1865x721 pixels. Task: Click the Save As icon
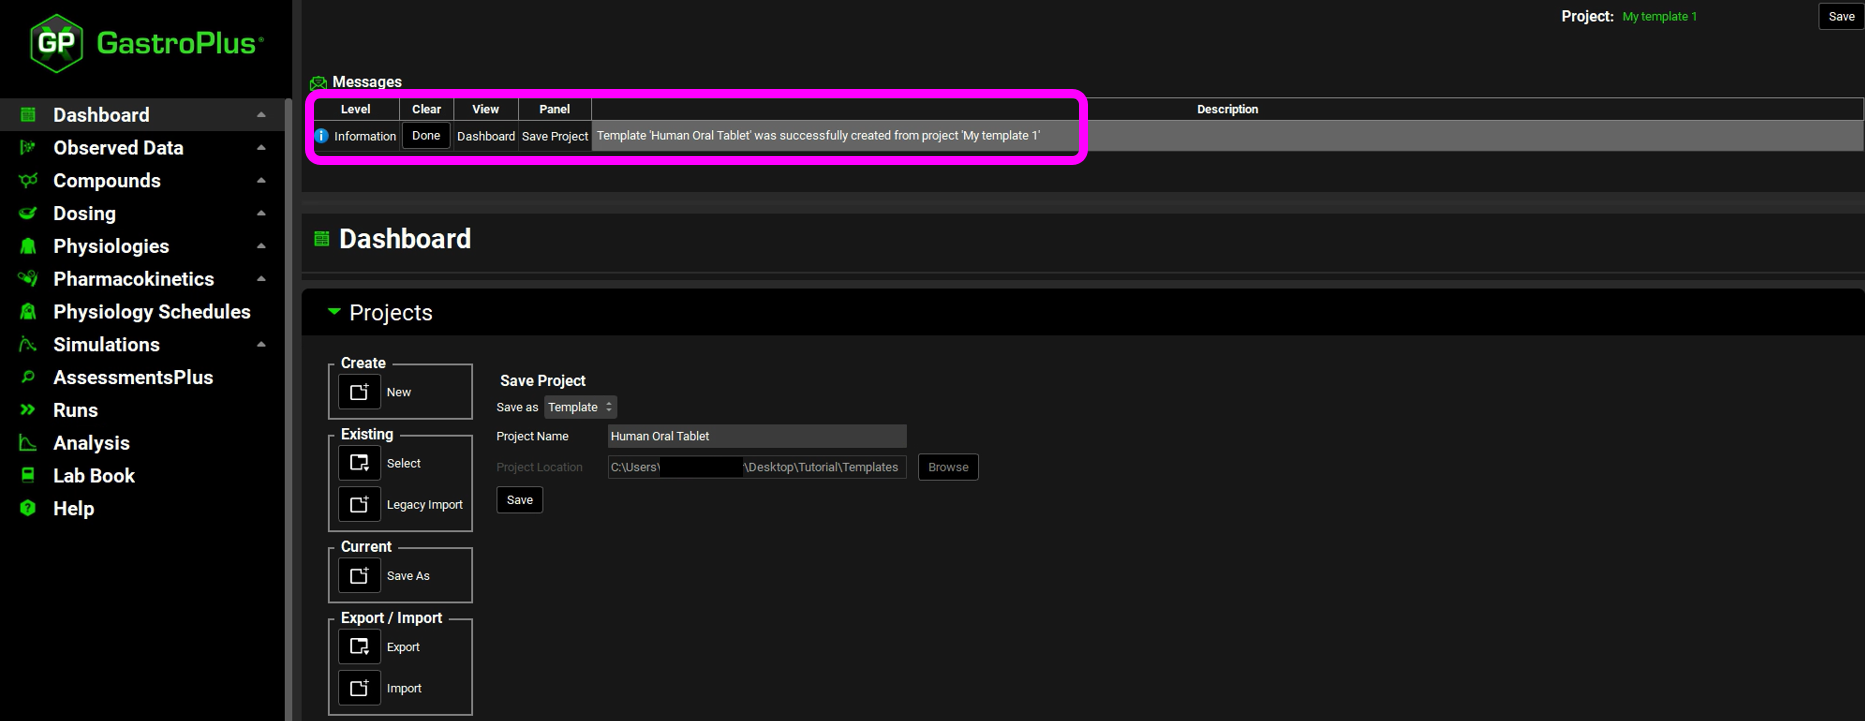pos(359,576)
